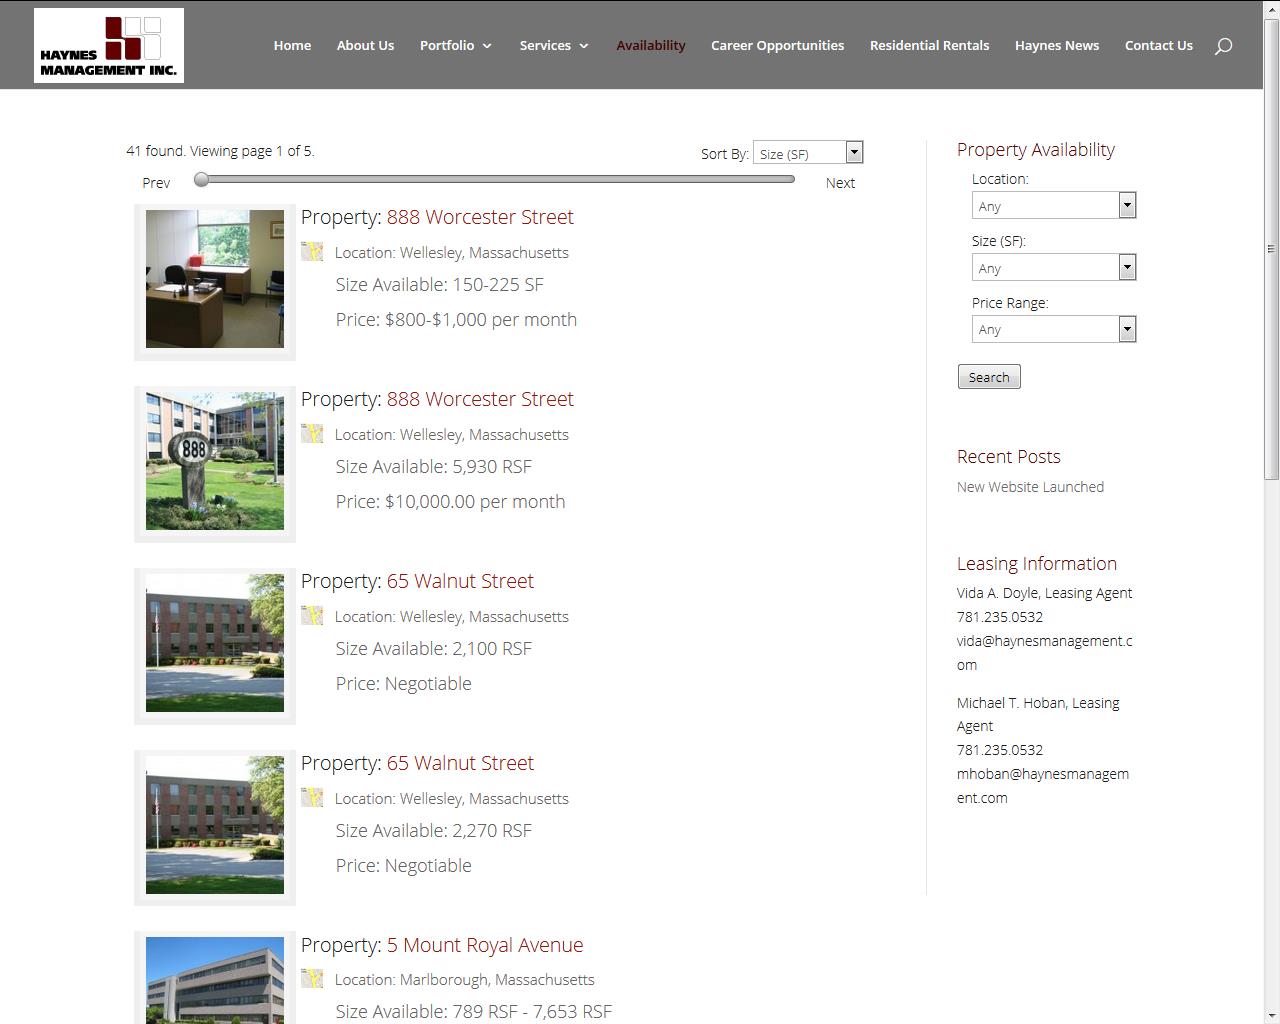Expand the Services menu chevron
1280x1024 pixels.
click(x=584, y=46)
